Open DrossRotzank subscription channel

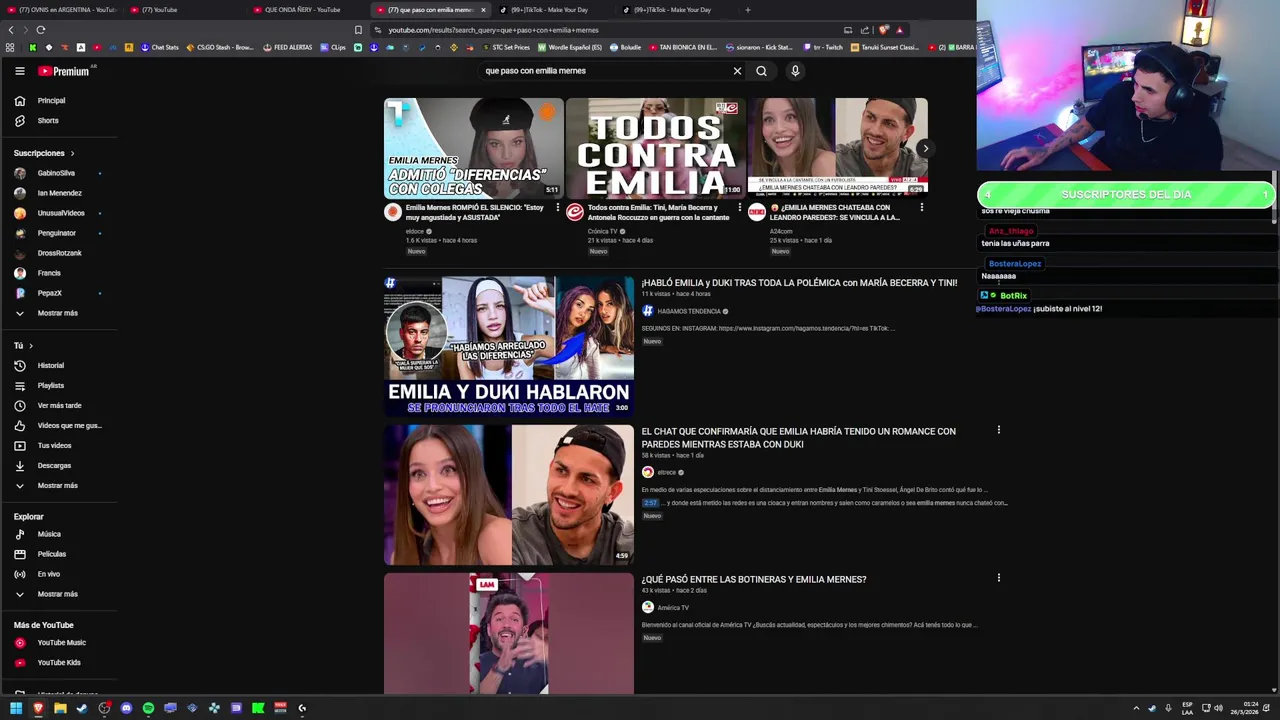(x=58, y=253)
